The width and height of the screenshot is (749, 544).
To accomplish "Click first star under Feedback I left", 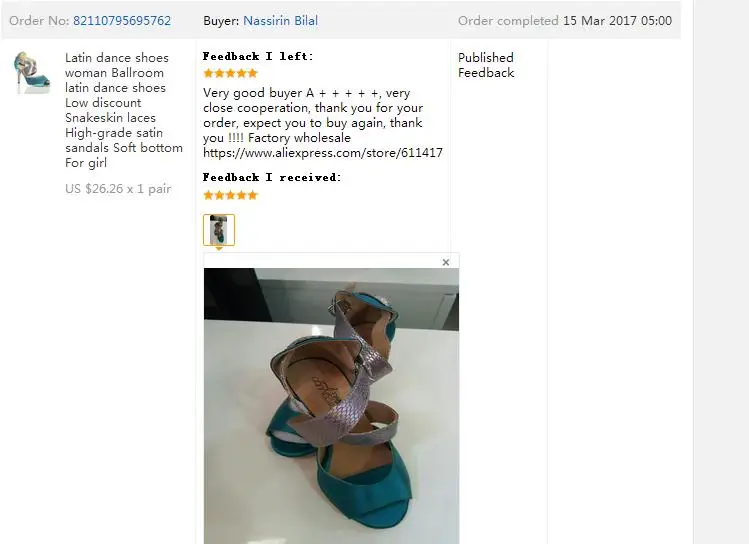I will pyautogui.click(x=208, y=73).
